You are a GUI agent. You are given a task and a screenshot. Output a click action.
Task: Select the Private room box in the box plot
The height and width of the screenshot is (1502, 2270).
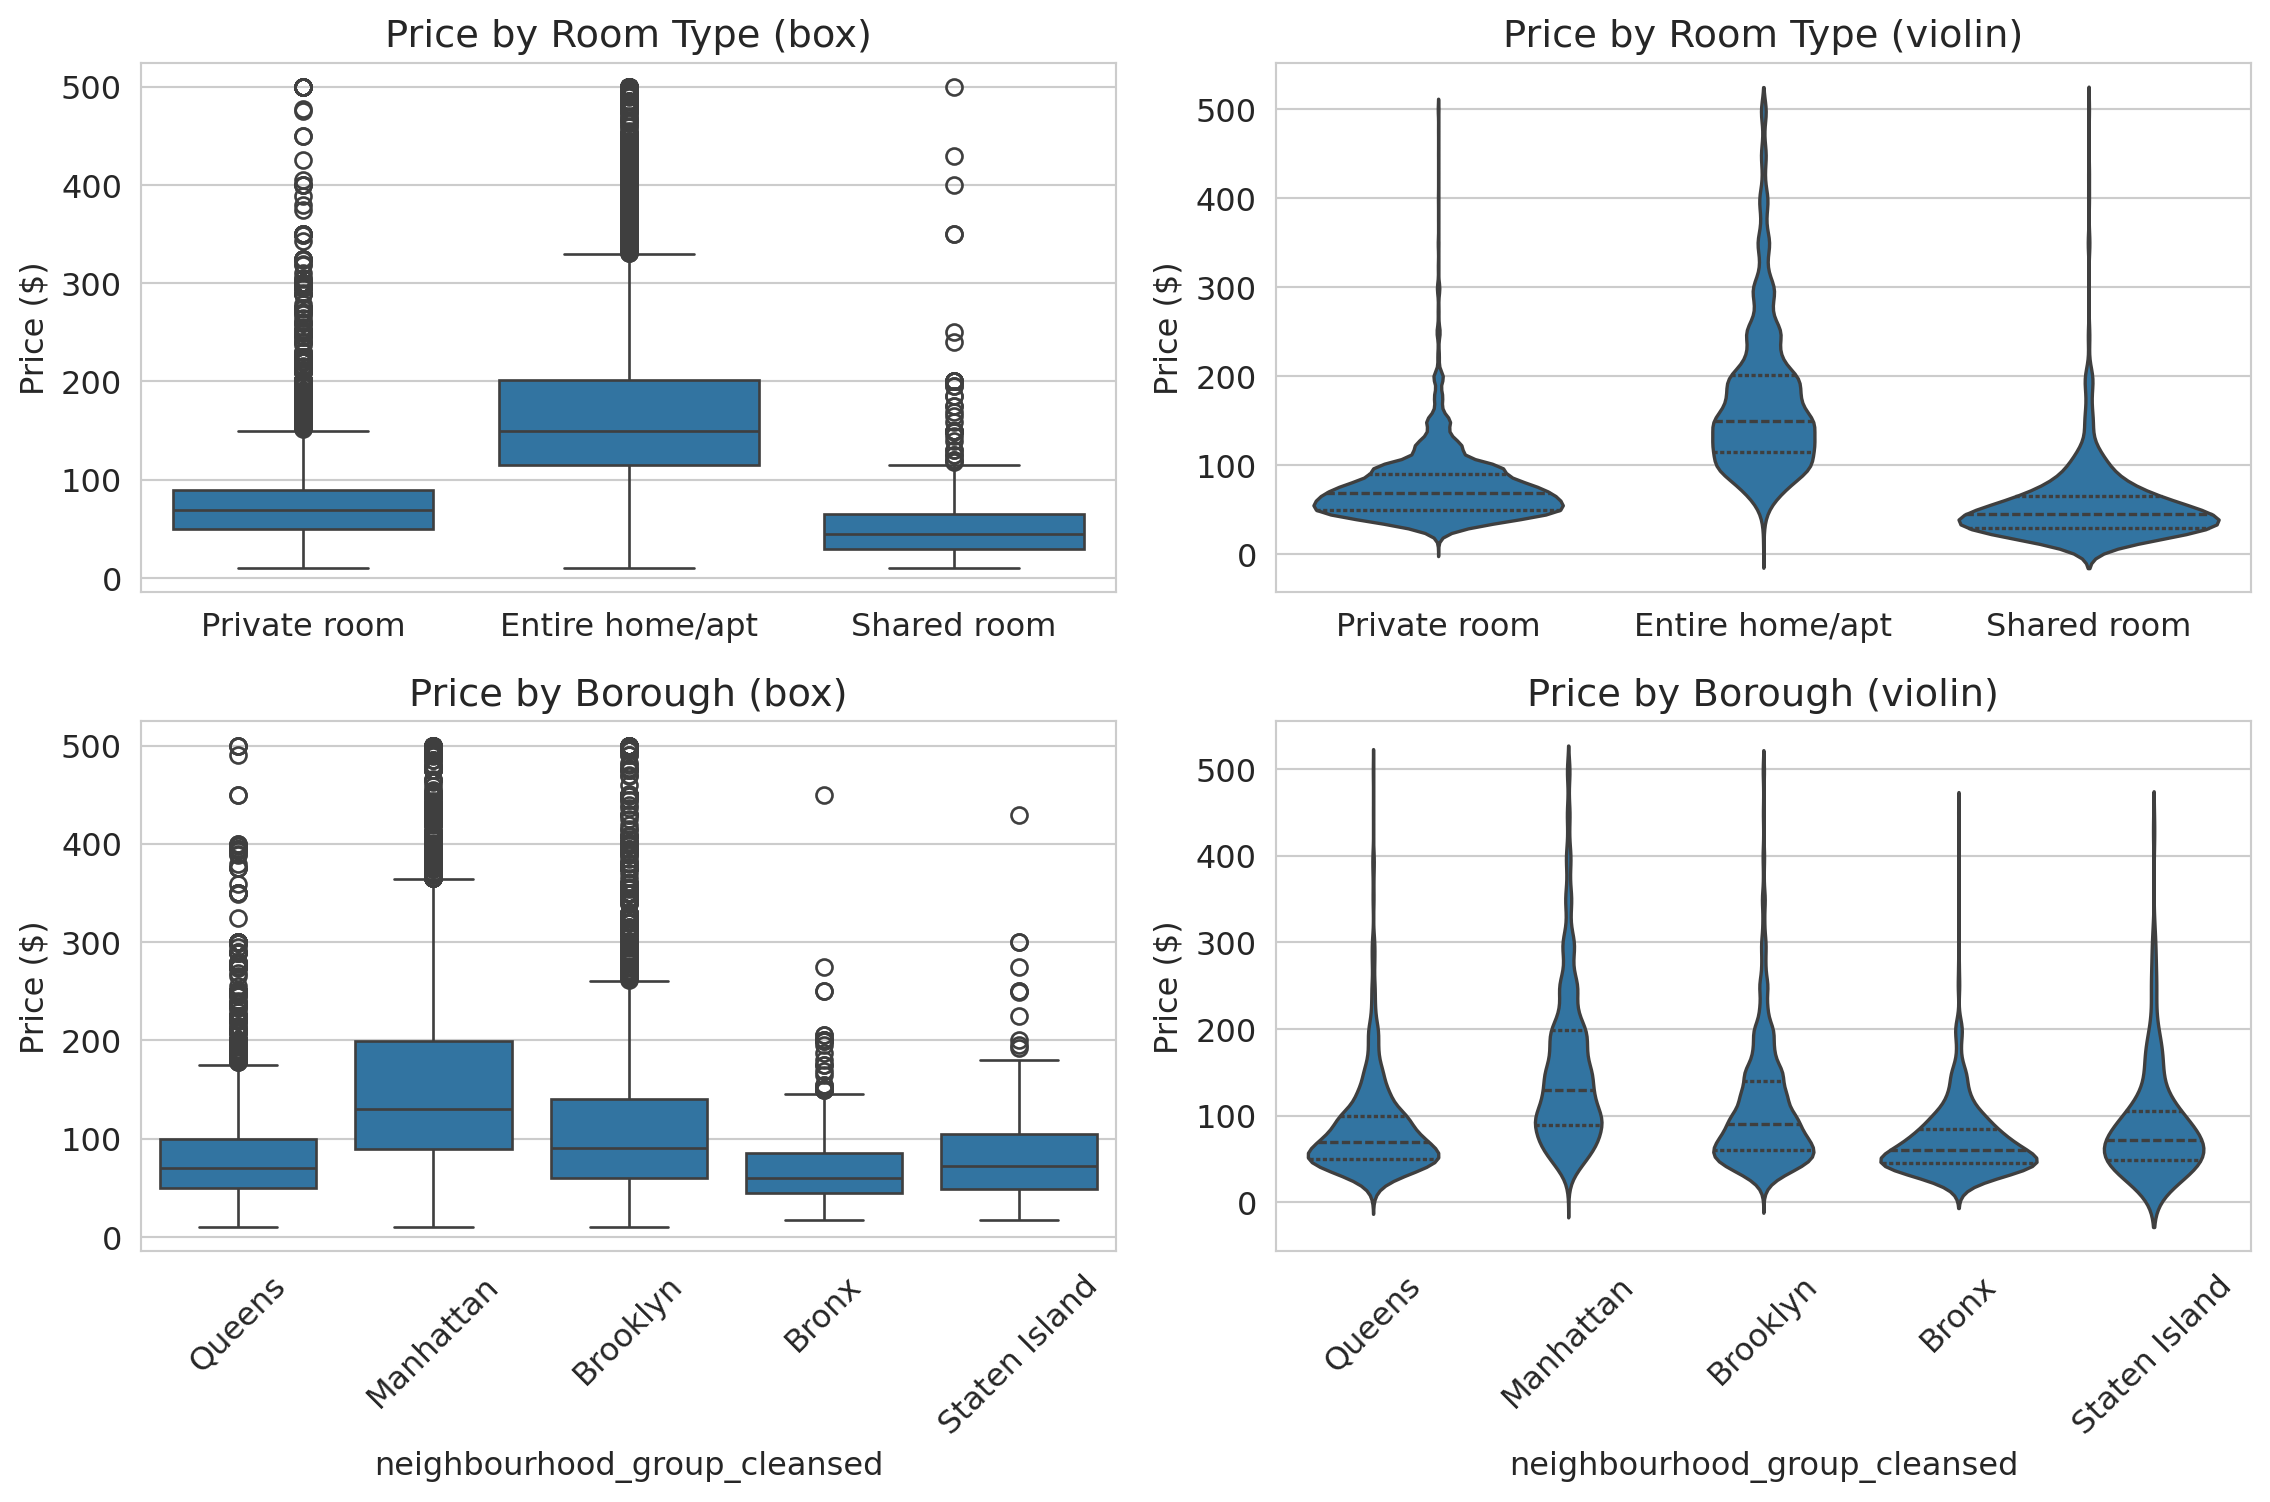[x=303, y=509]
